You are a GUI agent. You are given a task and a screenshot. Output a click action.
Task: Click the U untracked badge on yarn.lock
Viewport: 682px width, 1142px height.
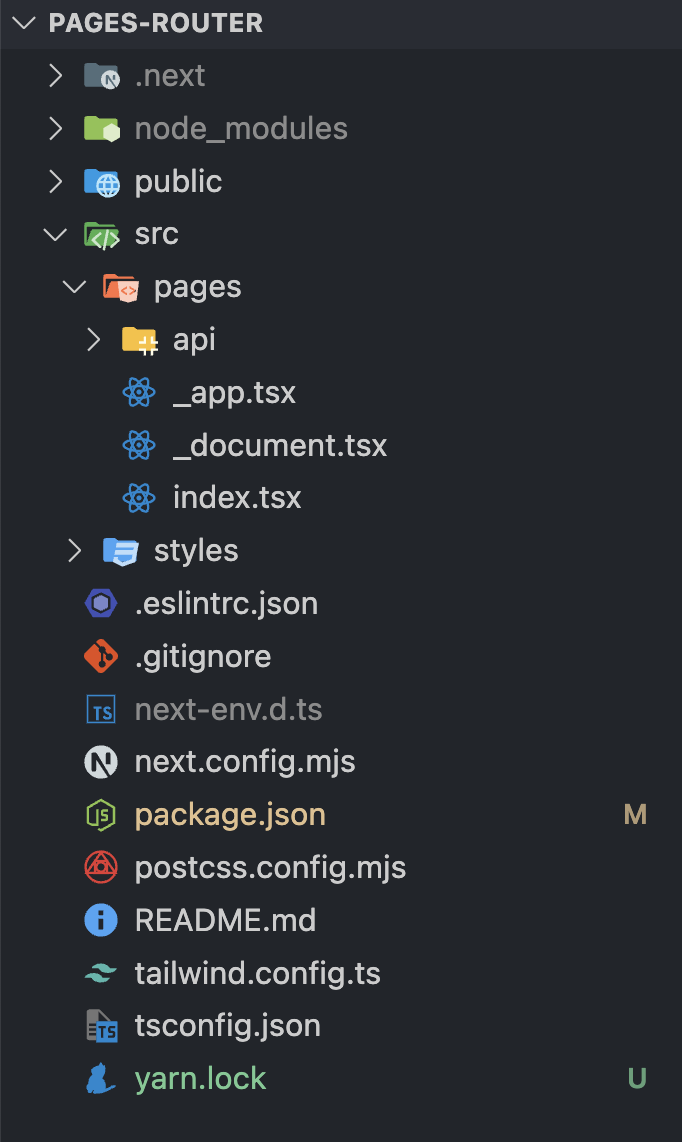point(637,1079)
